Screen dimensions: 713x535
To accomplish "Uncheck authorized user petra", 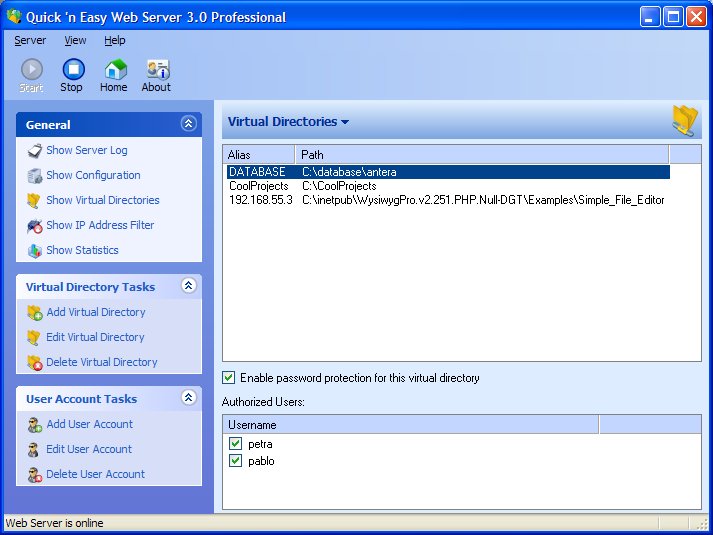I will pyautogui.click(x=235, y=444).
